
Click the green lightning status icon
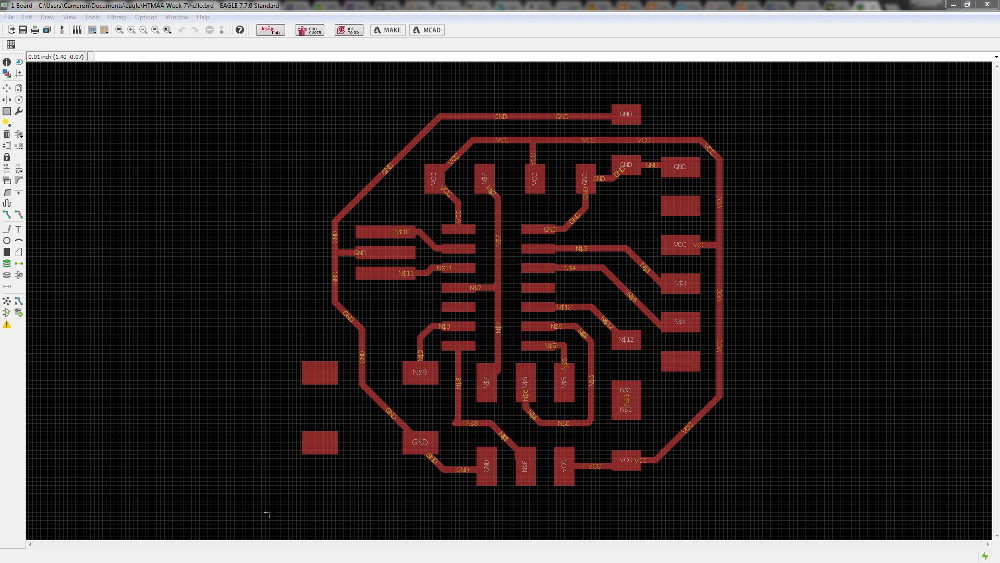[985, 556]
